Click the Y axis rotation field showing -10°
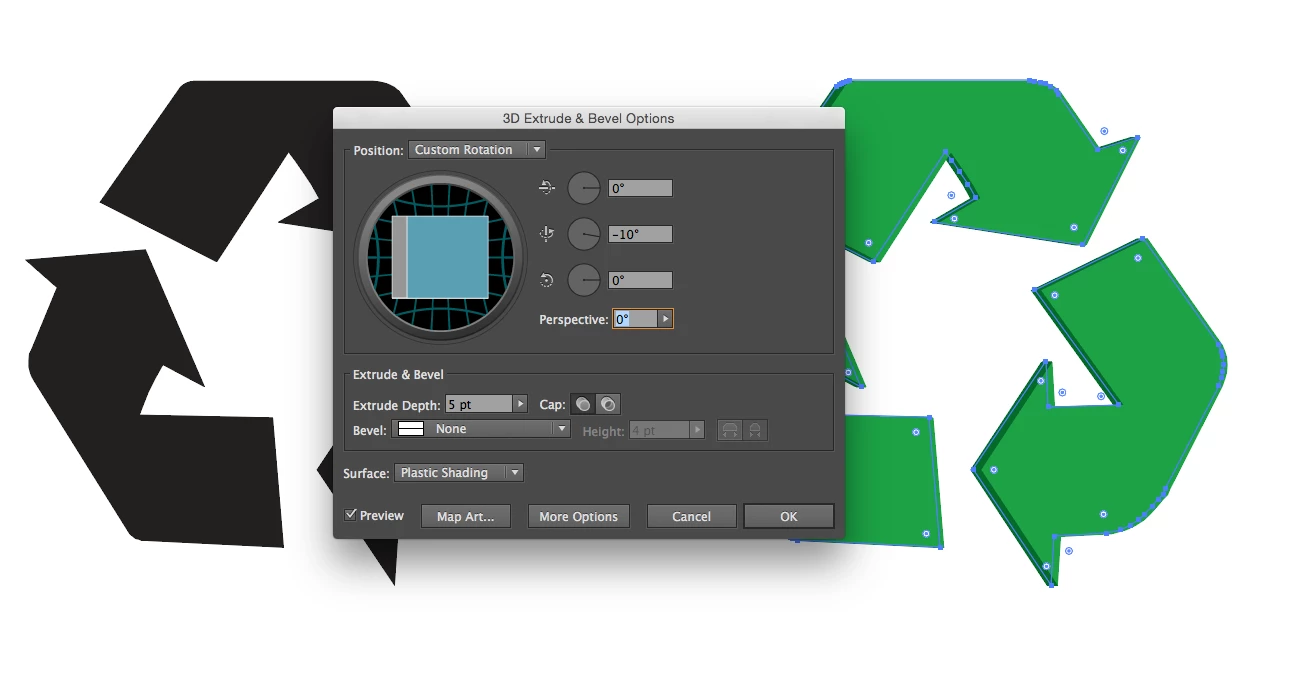1299x692 pixels. pyautogui.click(x=640, y=234)
